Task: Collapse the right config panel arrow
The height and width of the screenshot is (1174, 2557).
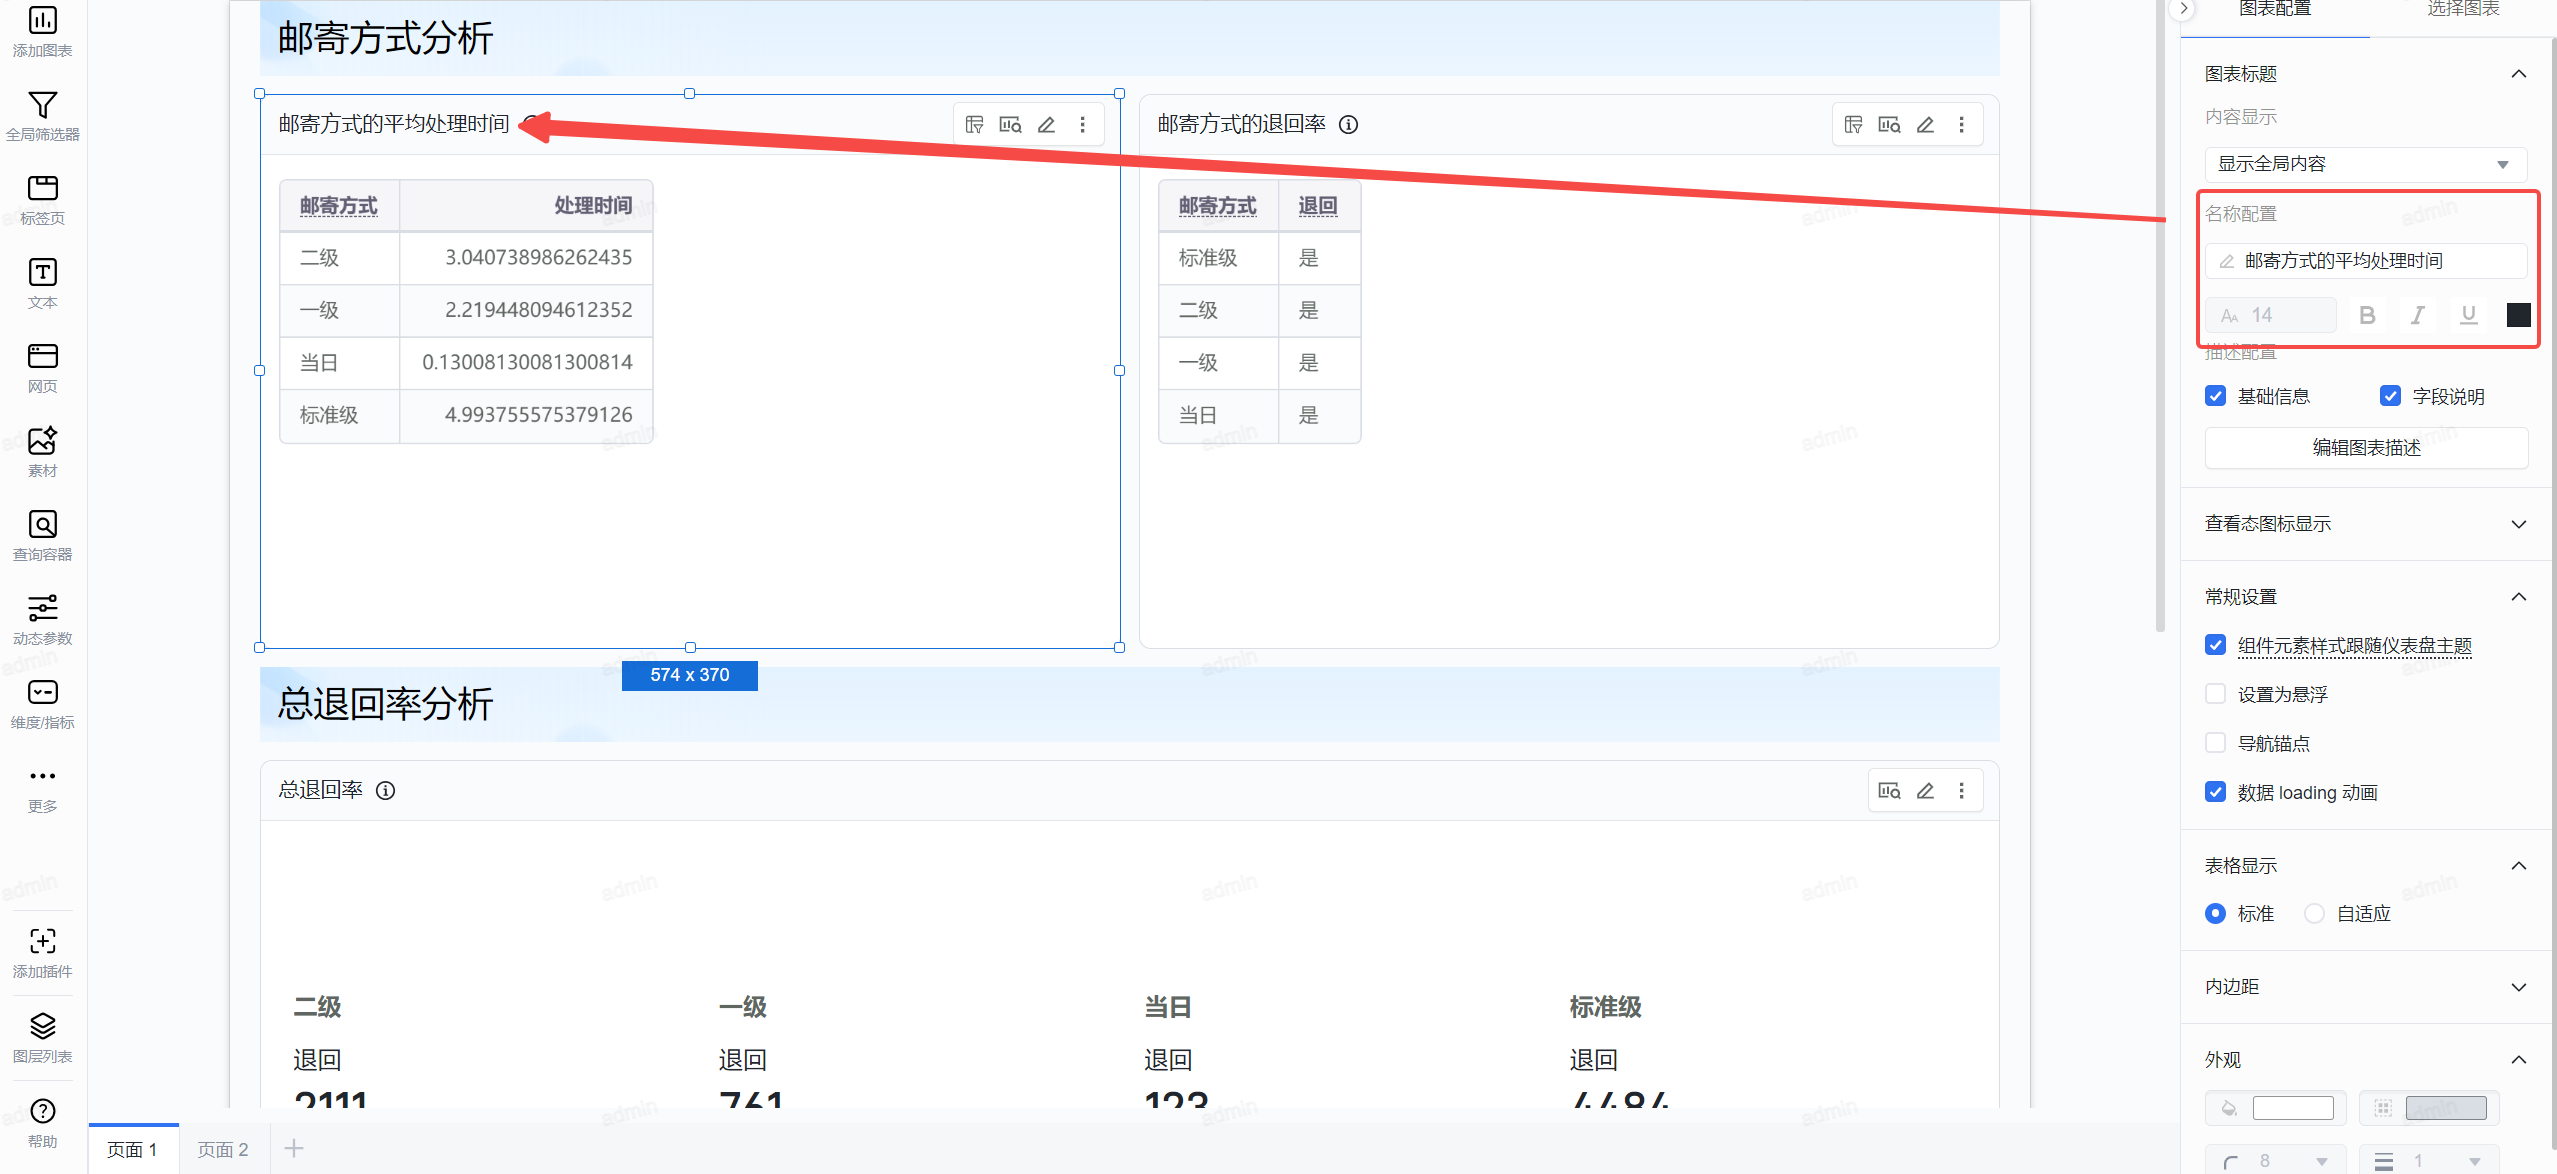Action: click(x=2184, y=8)
